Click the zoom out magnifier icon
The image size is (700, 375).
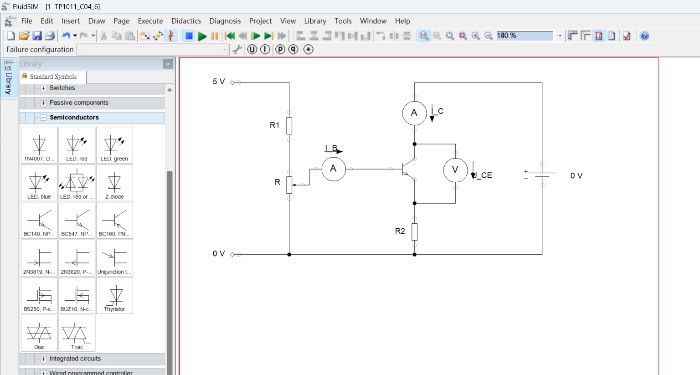(489, 36)
